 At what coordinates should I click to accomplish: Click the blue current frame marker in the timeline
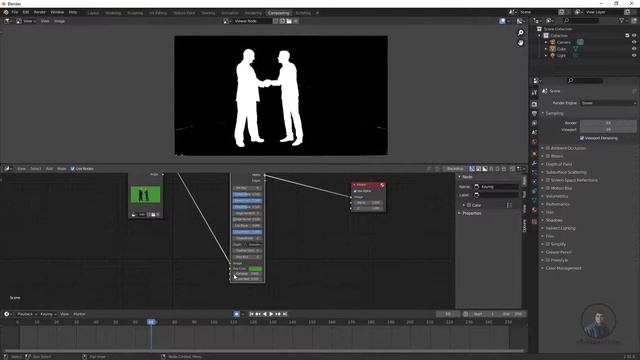[151, 322]
